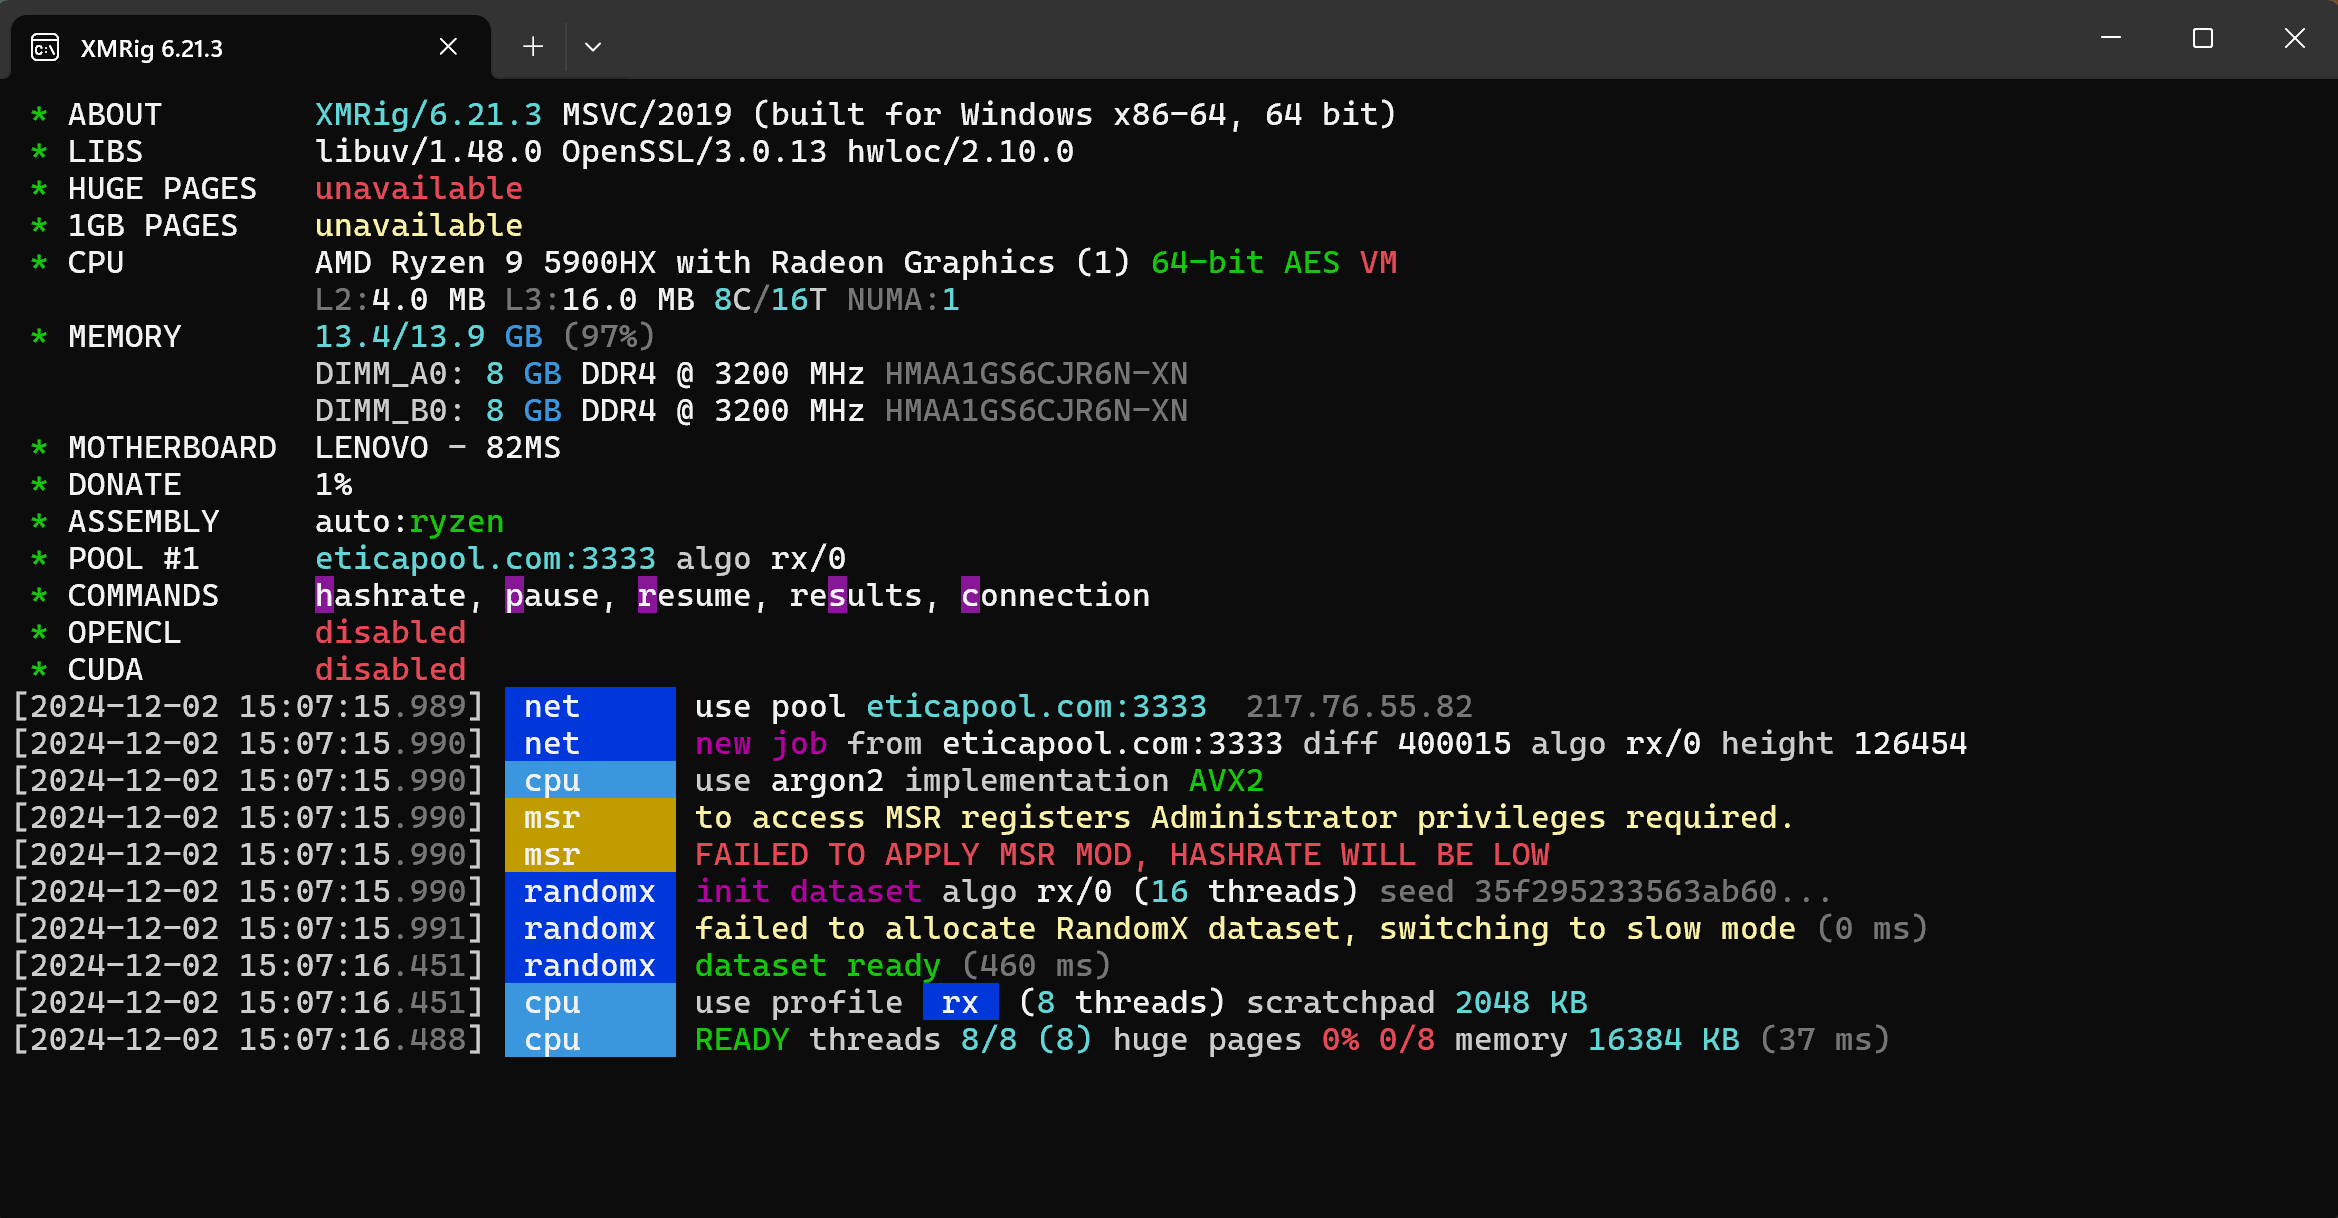Click the 'dataset ready' message
The image size is (2338, 1218).
click(x=818, y=966)
